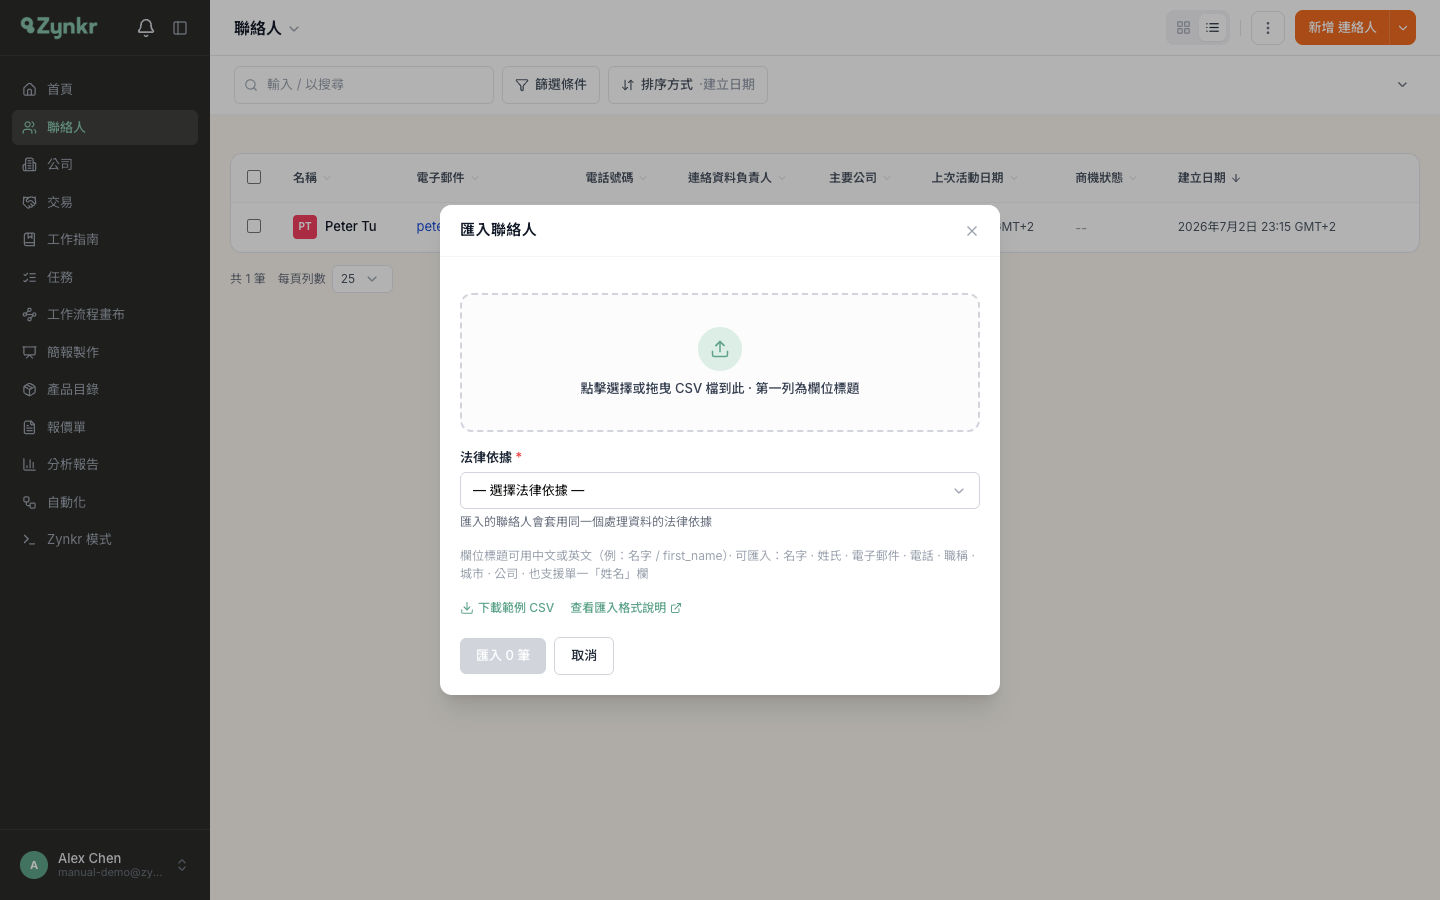Open 排序方式 sort button

tap(688, 85)
